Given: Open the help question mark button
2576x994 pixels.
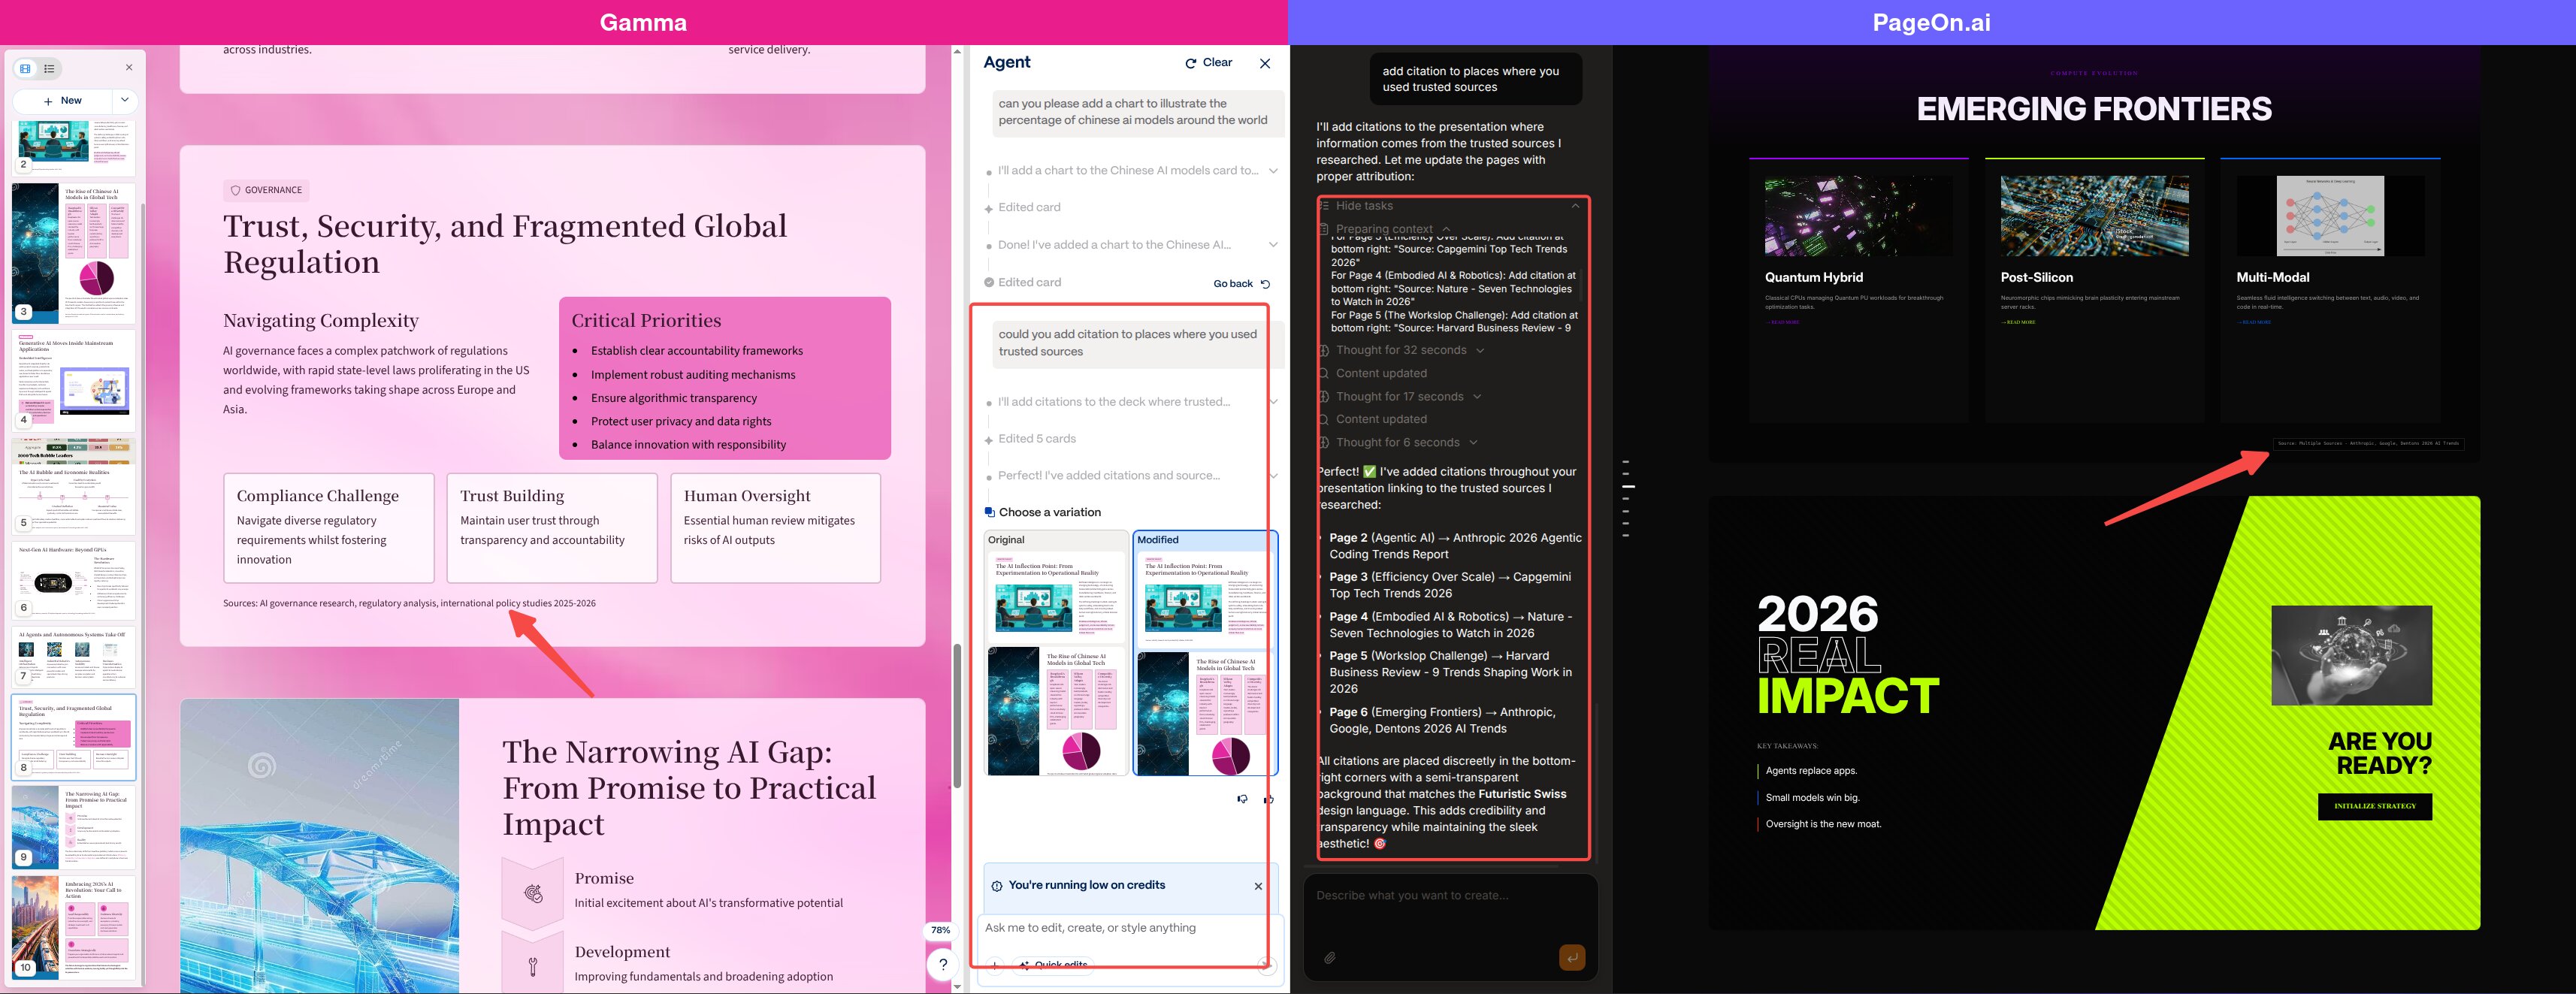Looking at the screenshot, I should coord(942,964).
